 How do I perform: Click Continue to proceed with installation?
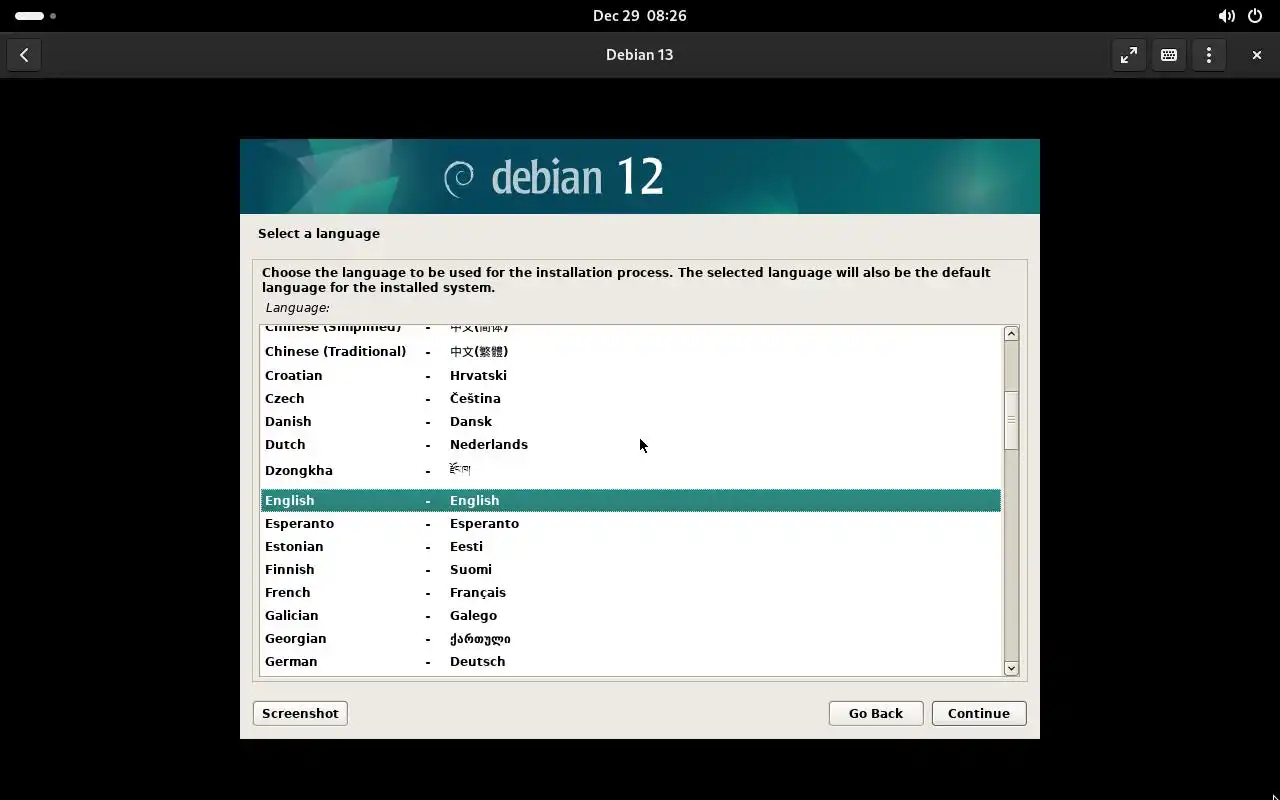coord(979,713)
